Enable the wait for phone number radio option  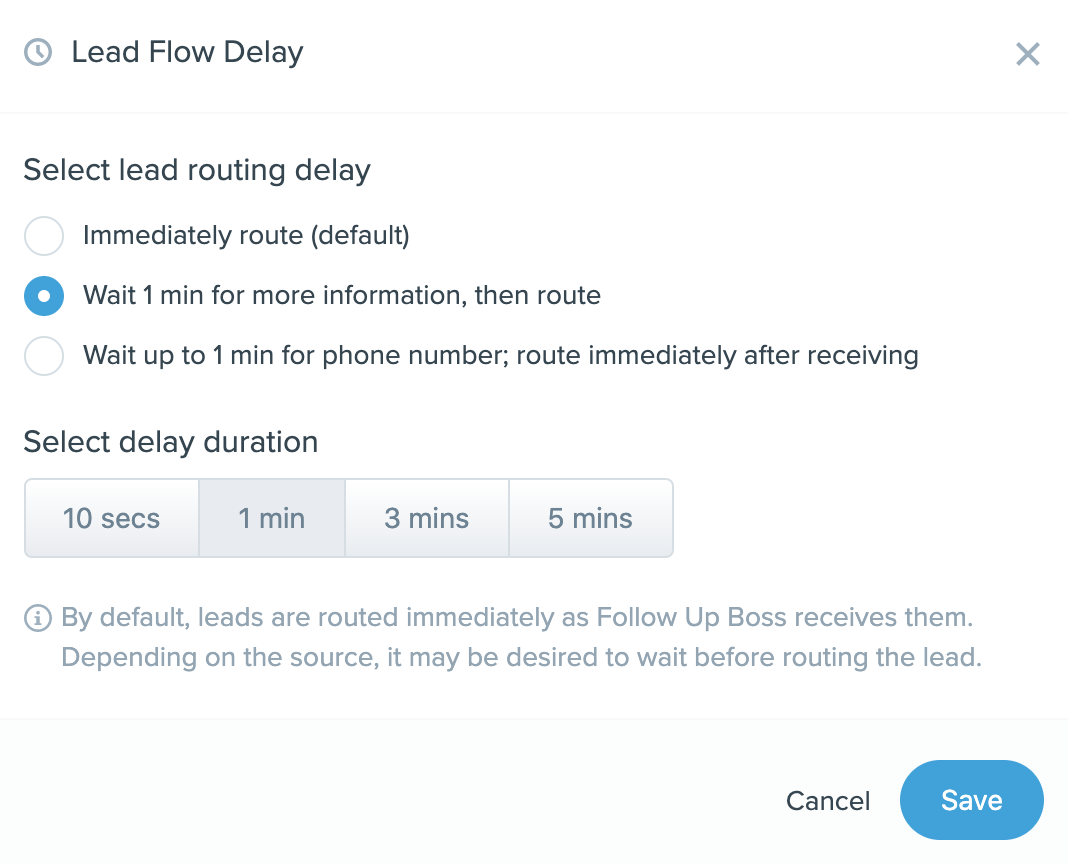44,356
